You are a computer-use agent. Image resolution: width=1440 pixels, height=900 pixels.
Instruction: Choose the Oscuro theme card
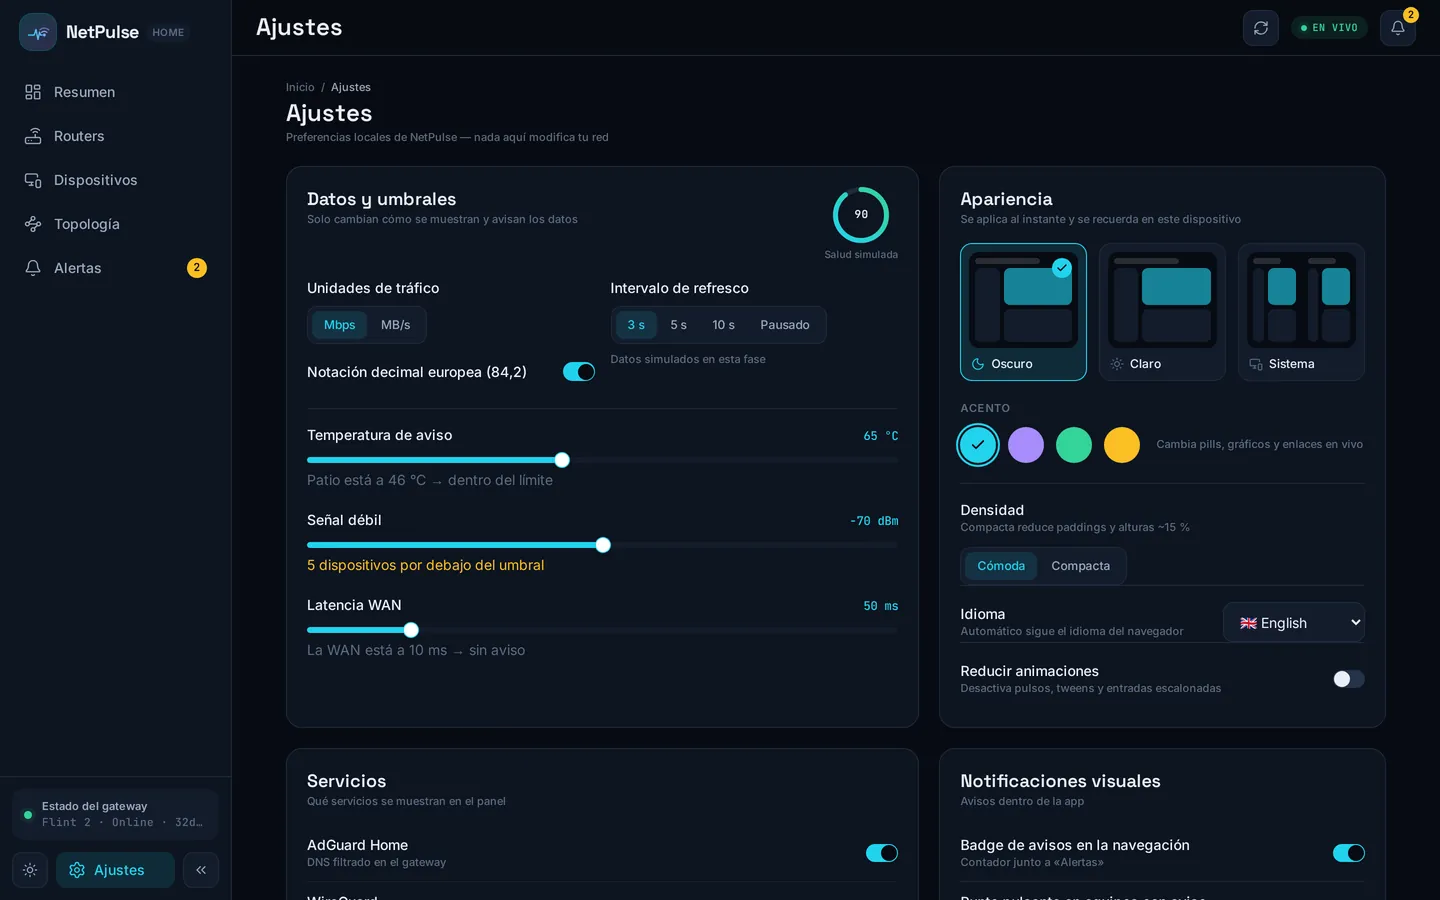click(x=1023, y=312)
